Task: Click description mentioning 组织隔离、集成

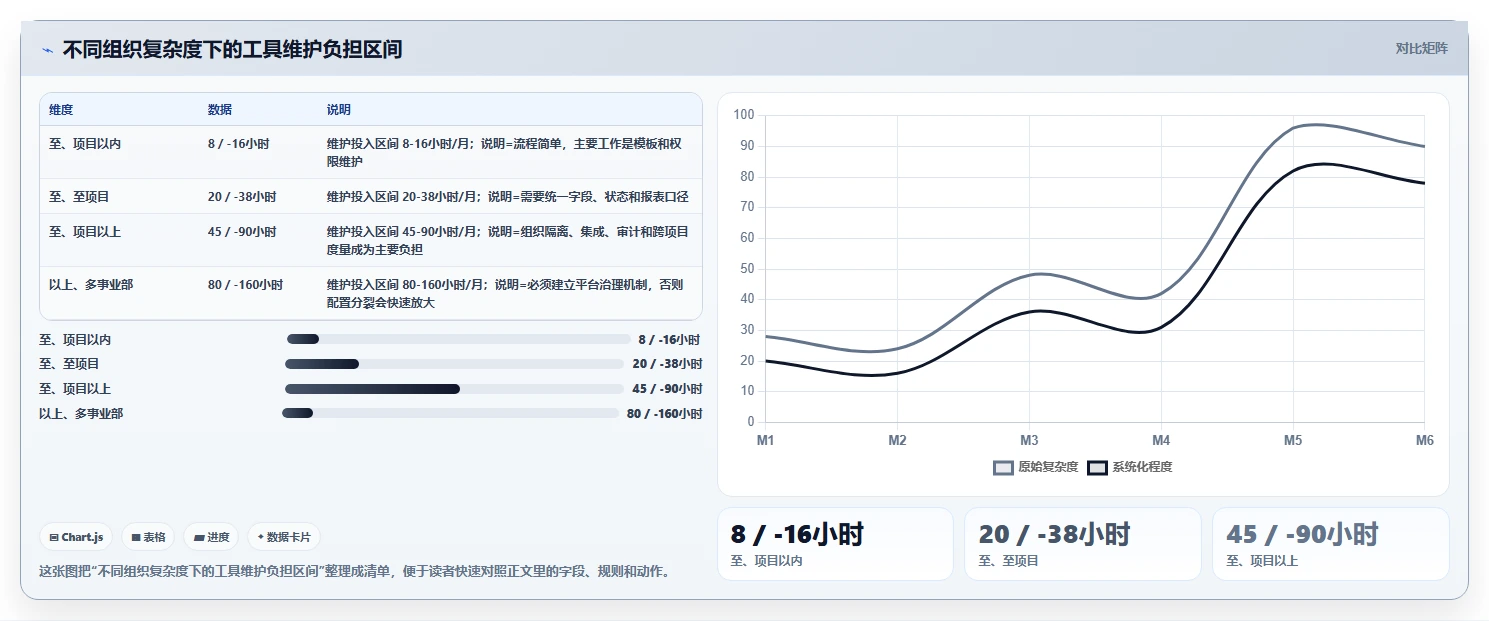Action: (x=509, y=240)
